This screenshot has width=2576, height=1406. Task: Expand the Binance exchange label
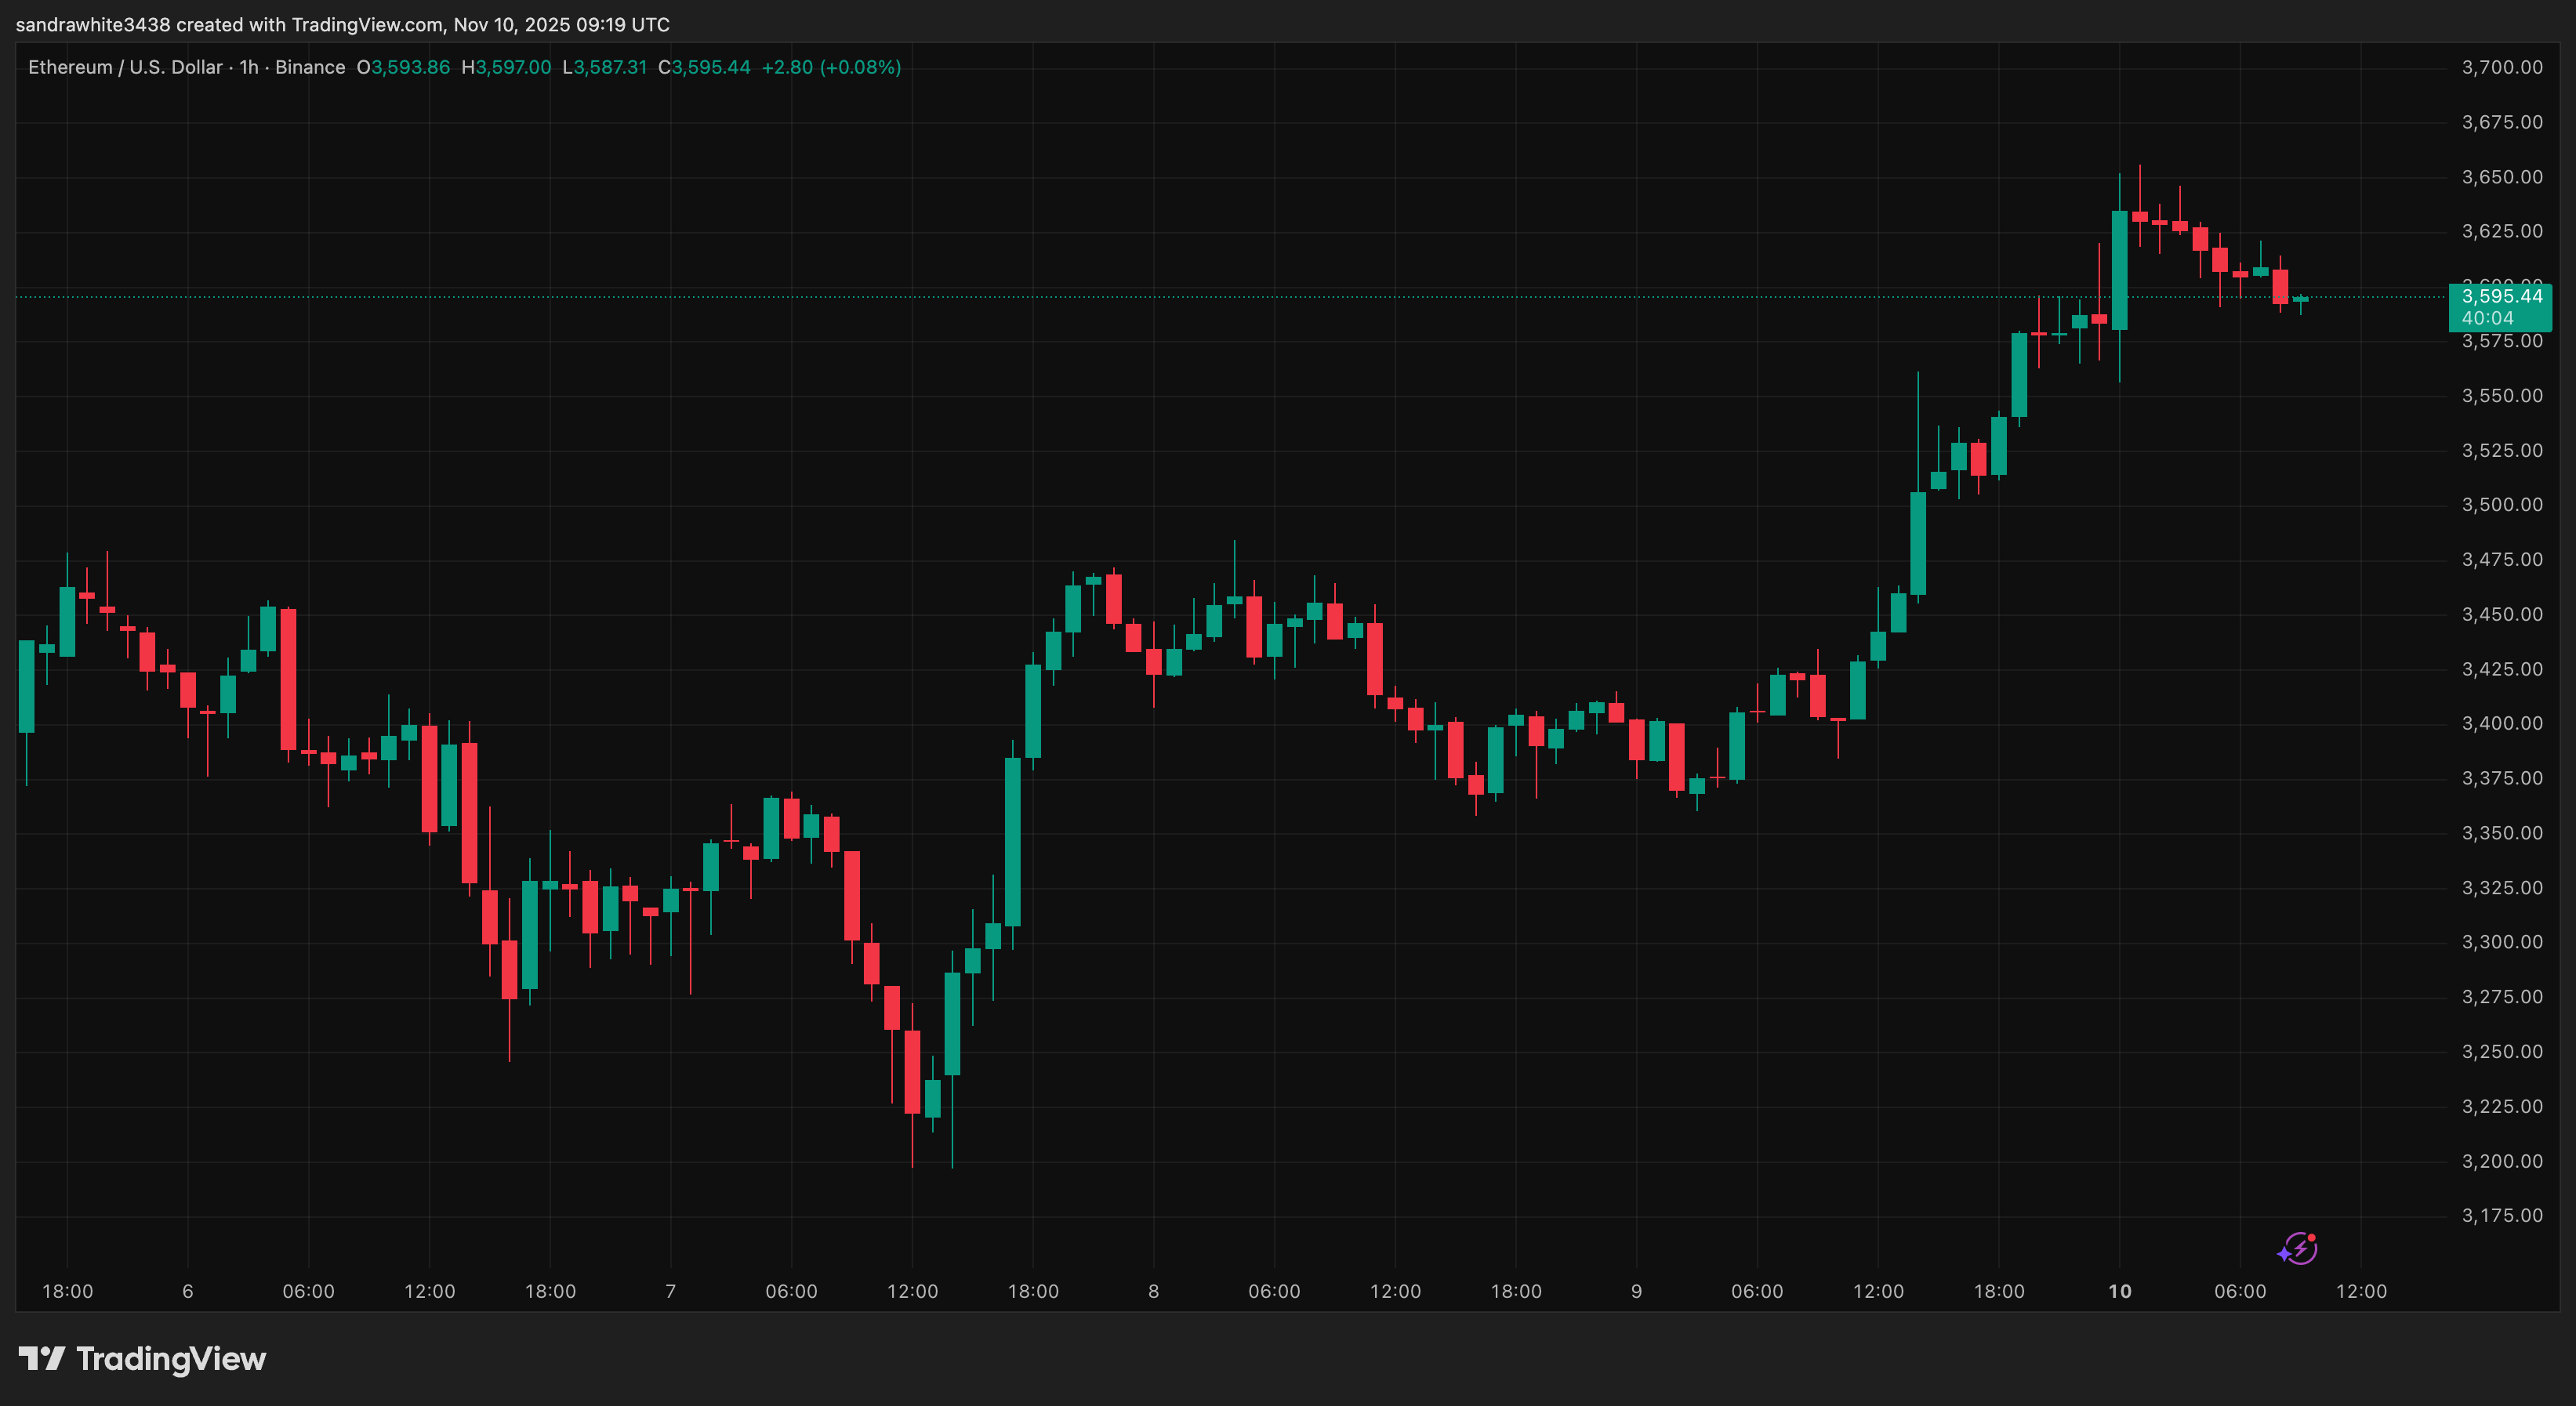tap(313, 67)
